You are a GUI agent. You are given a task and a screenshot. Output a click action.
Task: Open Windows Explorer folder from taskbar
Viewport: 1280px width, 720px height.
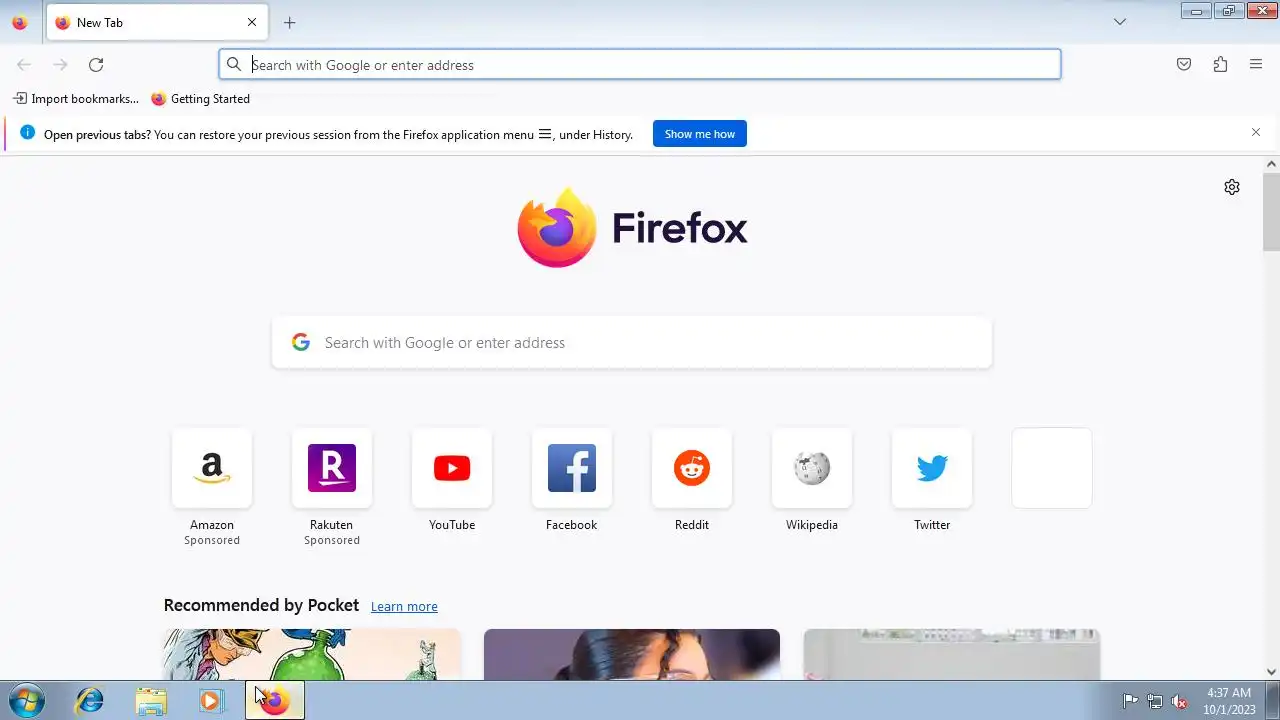[151, 701]
